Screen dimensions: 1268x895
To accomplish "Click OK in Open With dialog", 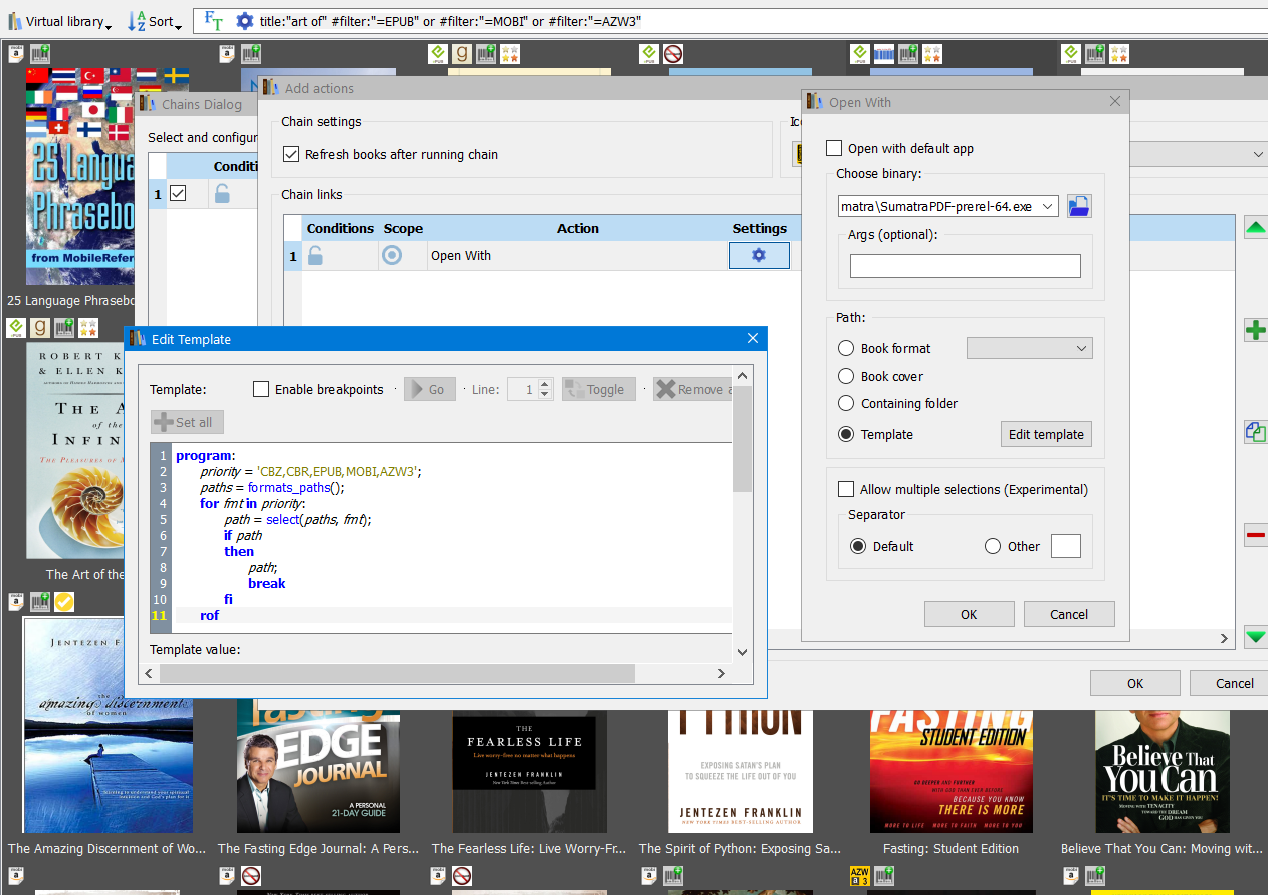I will point(969,614).
